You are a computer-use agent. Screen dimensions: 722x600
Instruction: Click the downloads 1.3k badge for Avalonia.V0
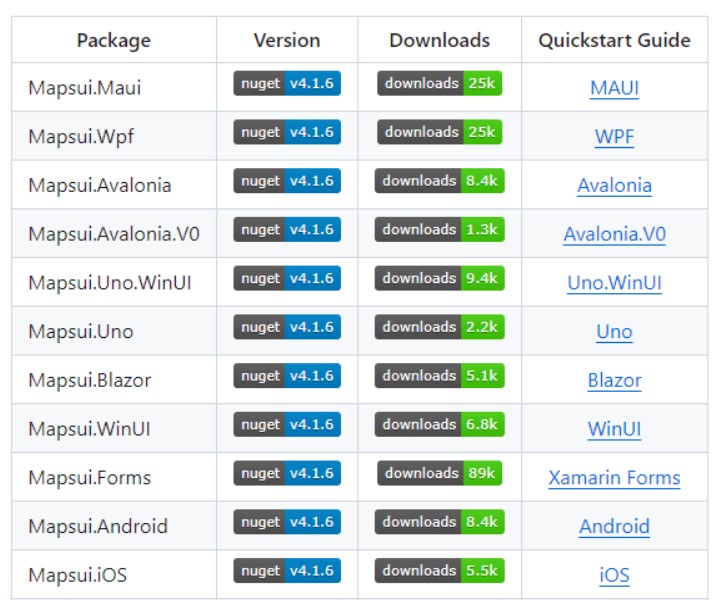click(x=439, y=229)
